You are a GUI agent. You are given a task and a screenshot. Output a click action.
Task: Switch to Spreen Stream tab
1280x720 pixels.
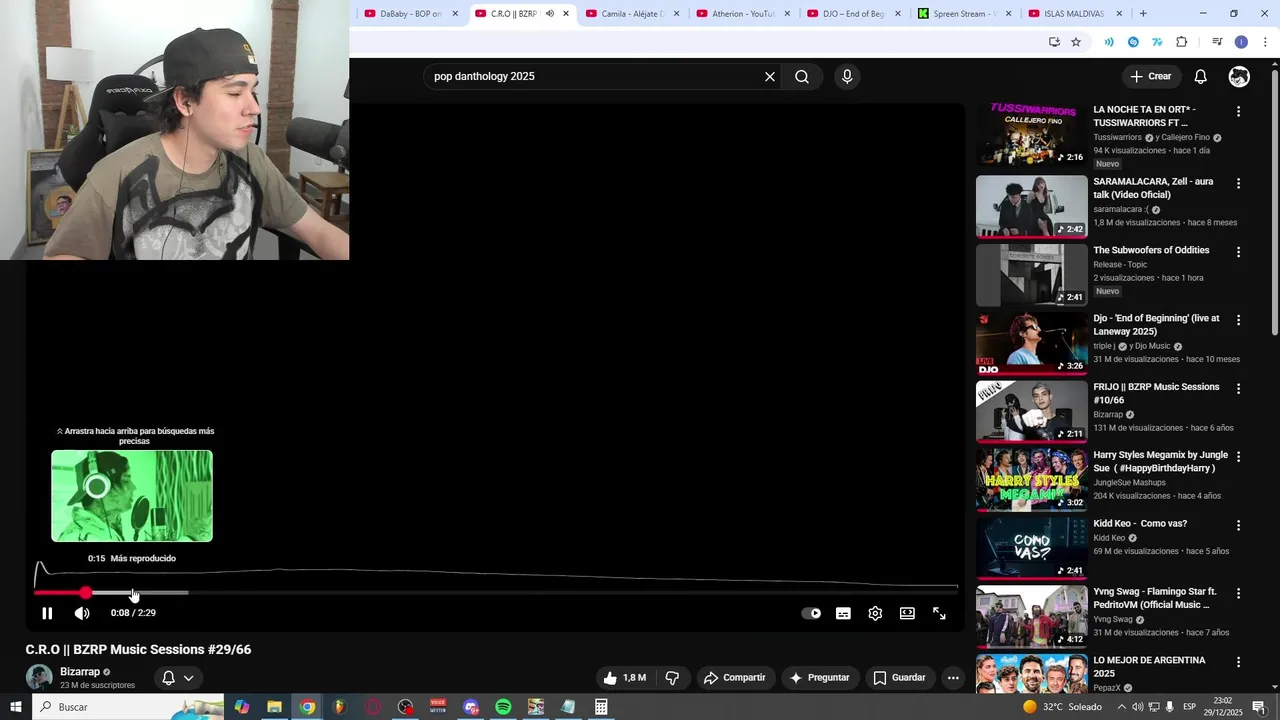click(965, 14)
